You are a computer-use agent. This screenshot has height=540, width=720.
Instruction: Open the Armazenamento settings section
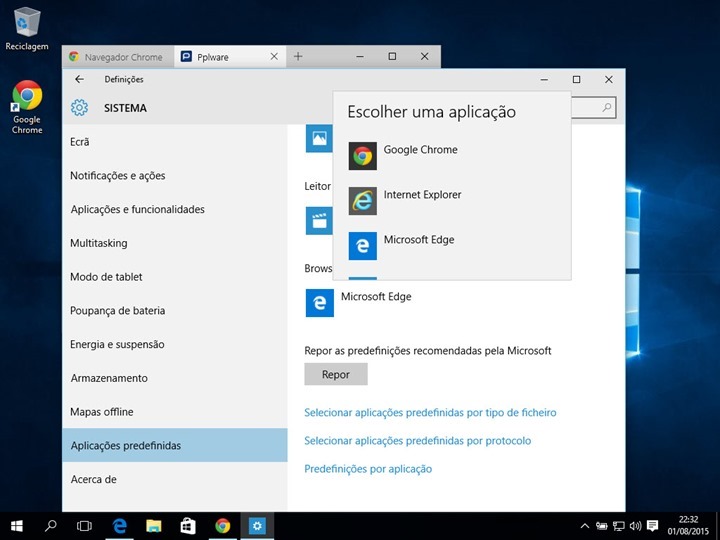pyautogui.click(x=109, y=378)
